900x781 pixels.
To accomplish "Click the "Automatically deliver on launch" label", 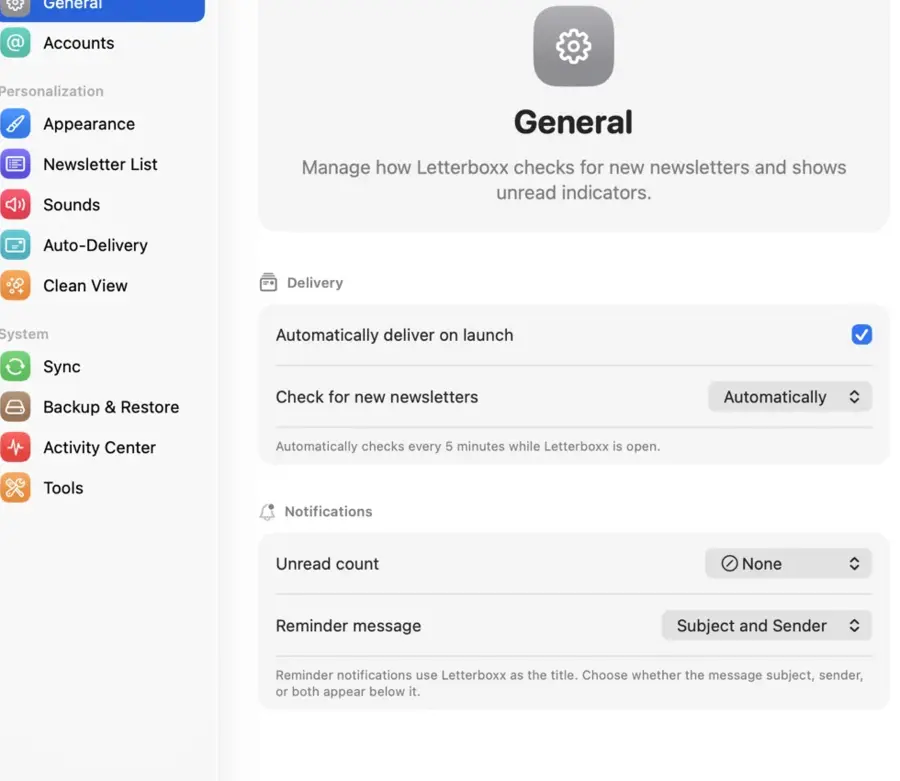I will click(394, 335).
